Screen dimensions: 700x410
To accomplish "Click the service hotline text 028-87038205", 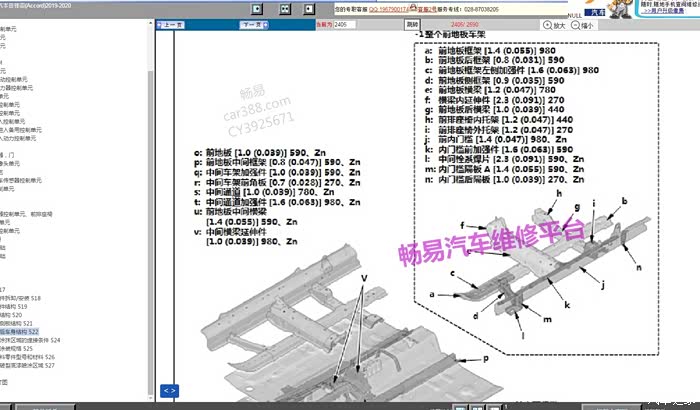I will pyautogui.click(x=481, y=9).
